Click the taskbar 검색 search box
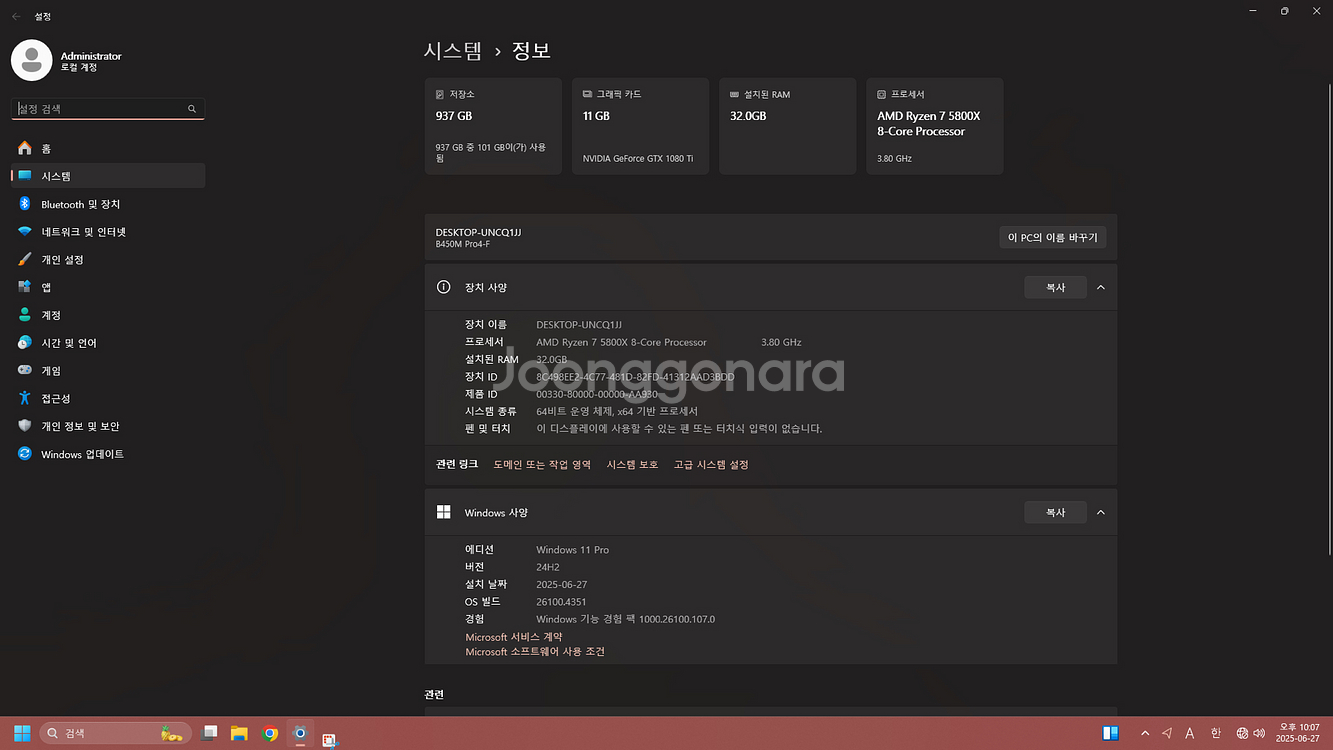The image size is (1333, 750). (115, 733)
